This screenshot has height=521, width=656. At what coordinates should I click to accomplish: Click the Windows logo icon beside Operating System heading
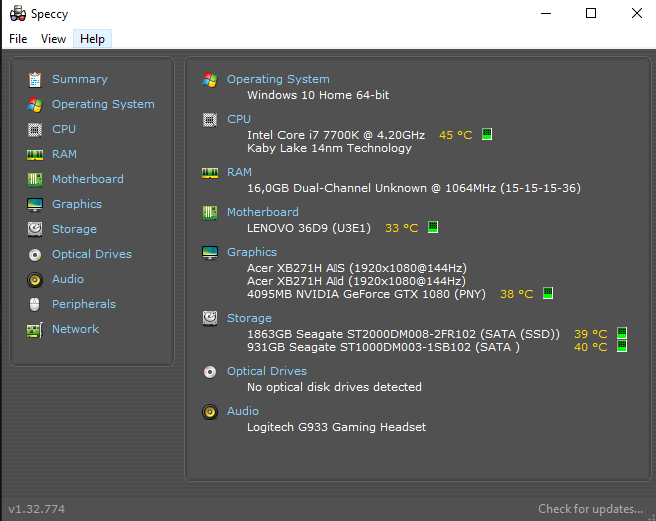click(x=210, y=79)
